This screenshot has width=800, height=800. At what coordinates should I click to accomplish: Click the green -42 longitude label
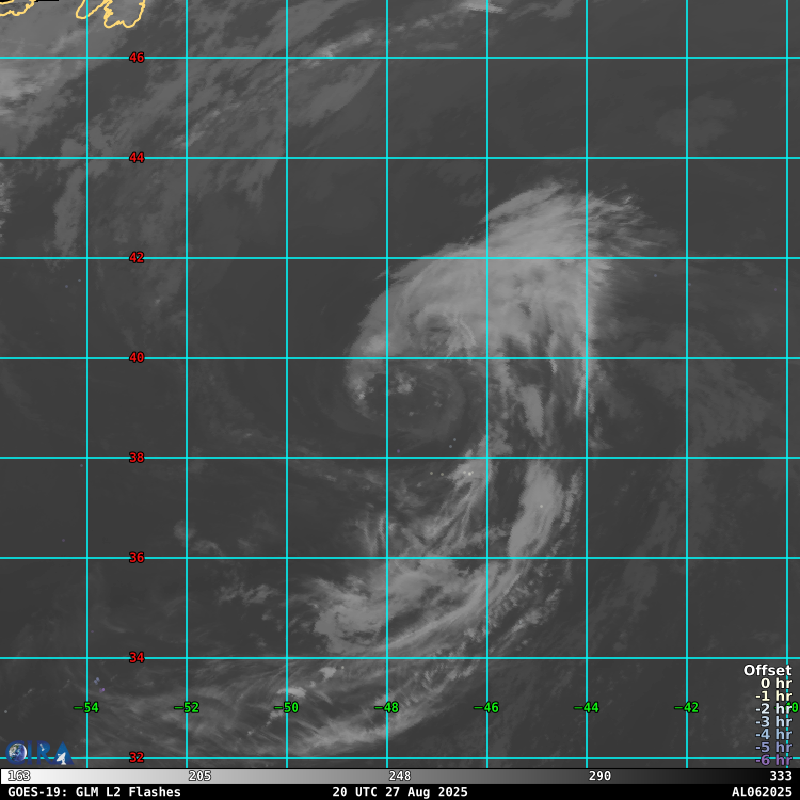pyautogui.click(x=687, y=708)
